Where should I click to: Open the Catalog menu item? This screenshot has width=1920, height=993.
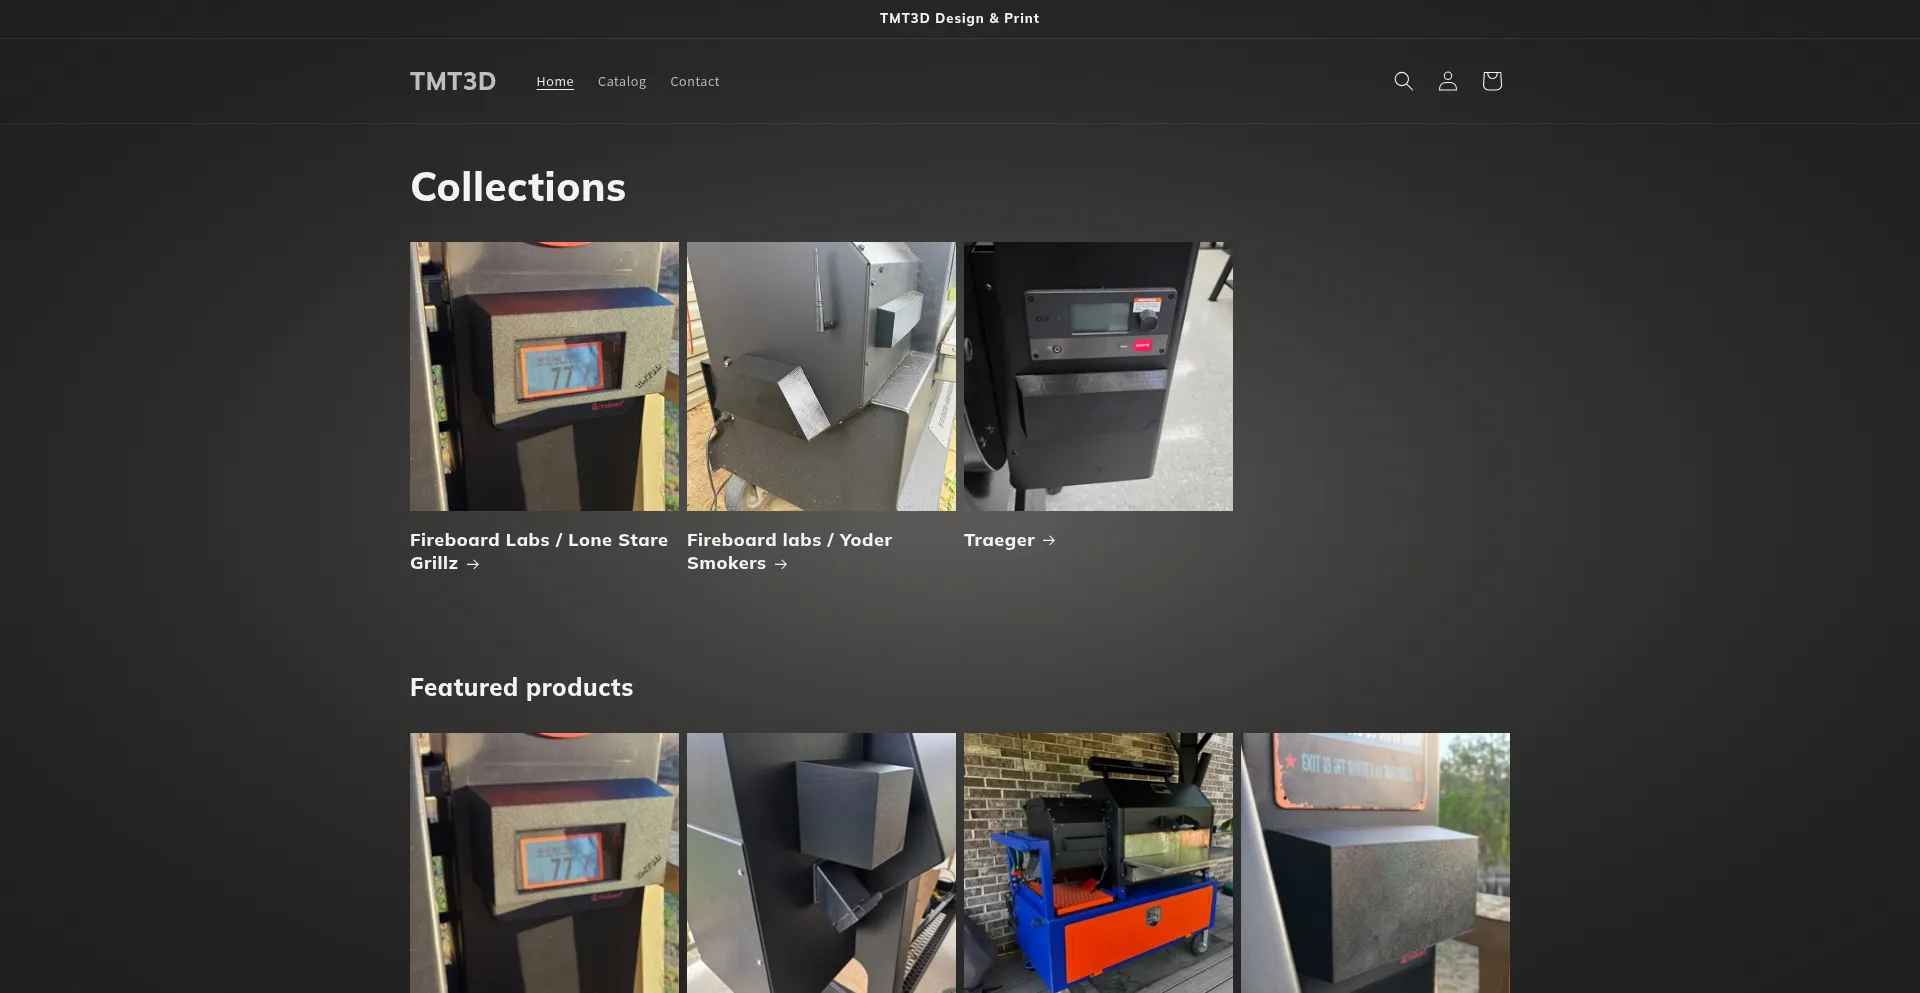(x=622, y=82)
